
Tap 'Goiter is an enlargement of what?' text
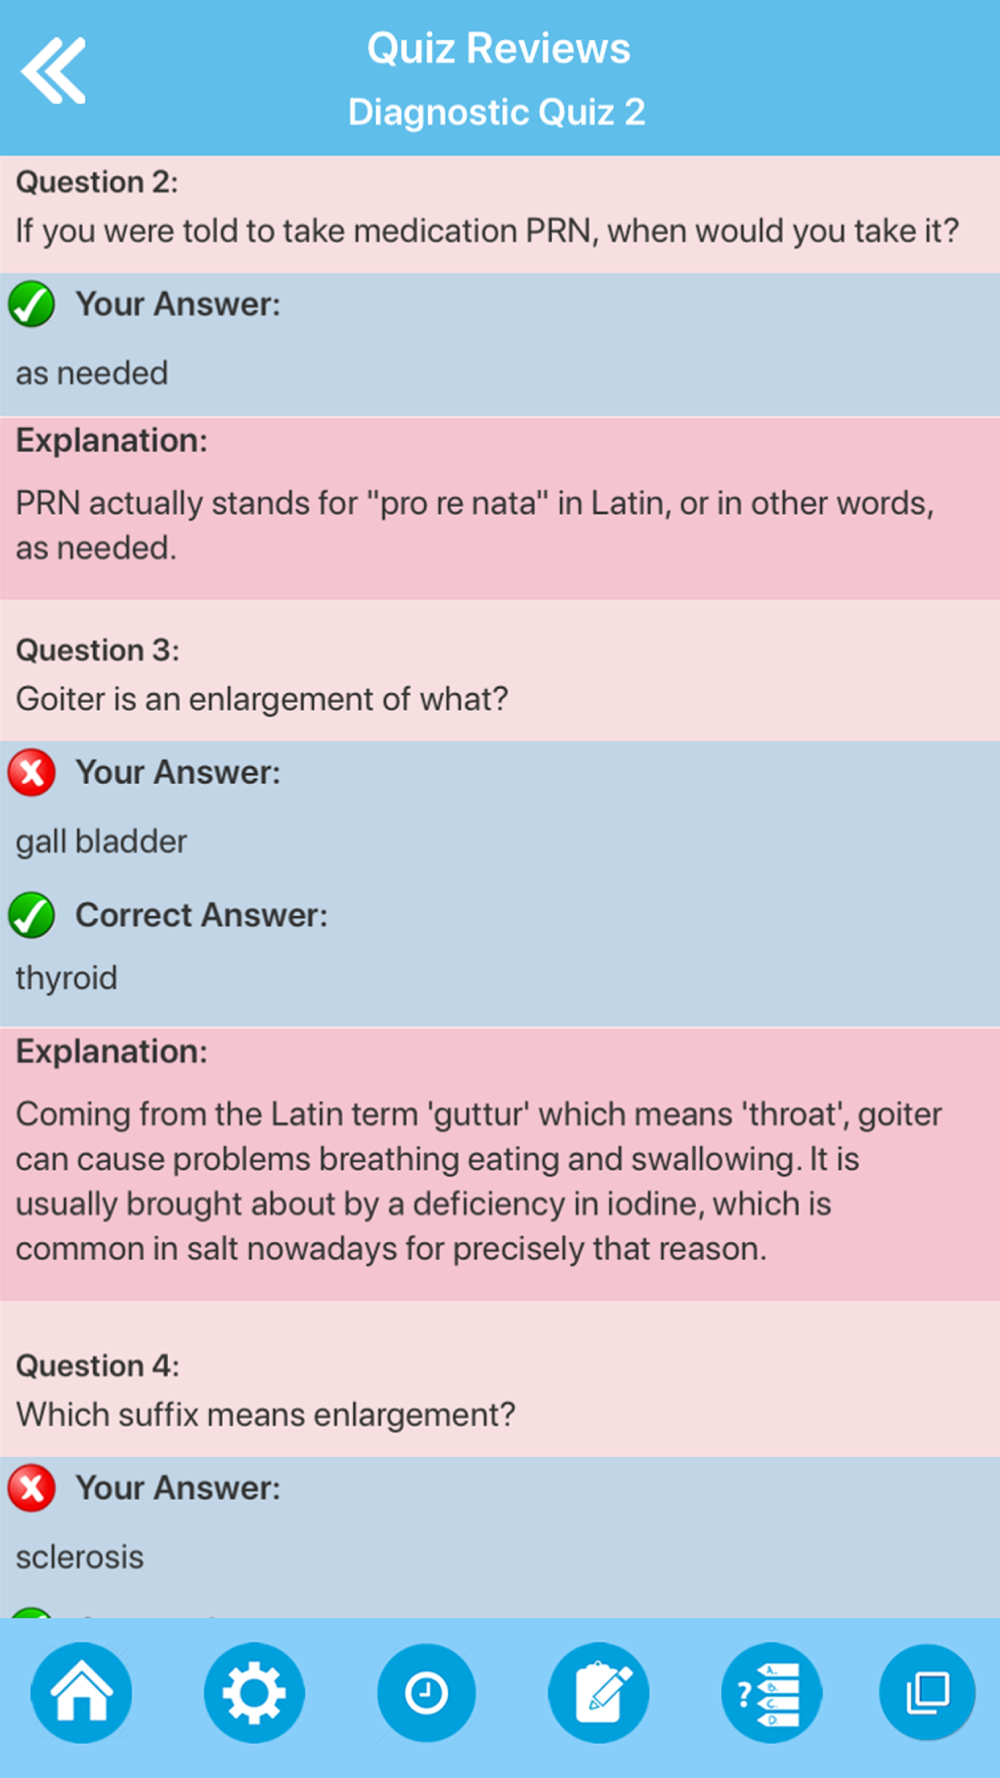[x=262, y=698]
